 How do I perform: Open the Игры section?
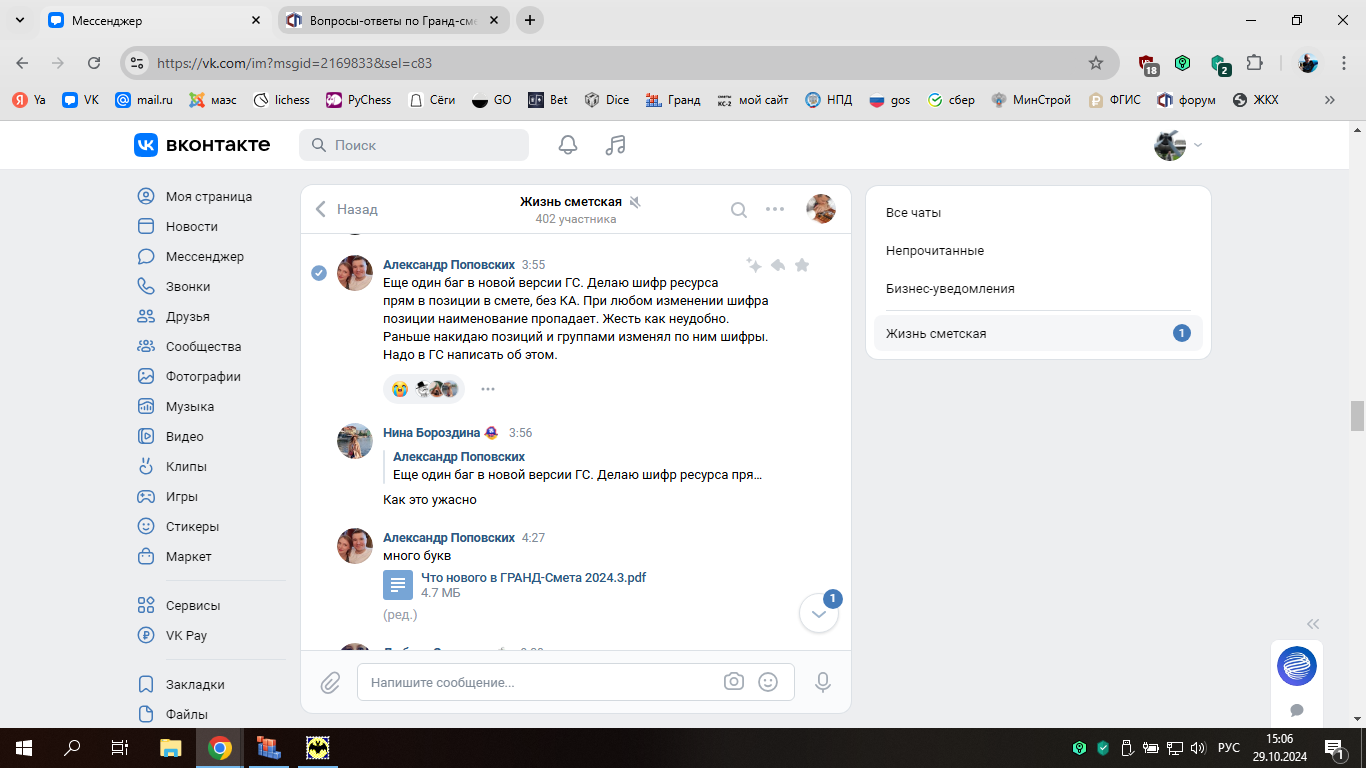(x=168, y=497)
